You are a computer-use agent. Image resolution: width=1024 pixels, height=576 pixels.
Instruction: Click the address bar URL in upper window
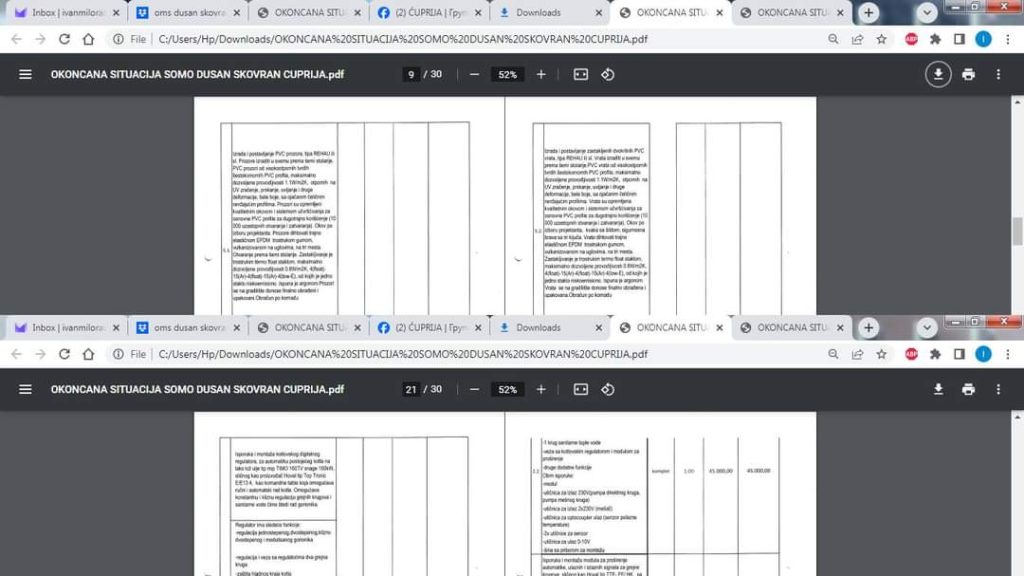[400, 39]
